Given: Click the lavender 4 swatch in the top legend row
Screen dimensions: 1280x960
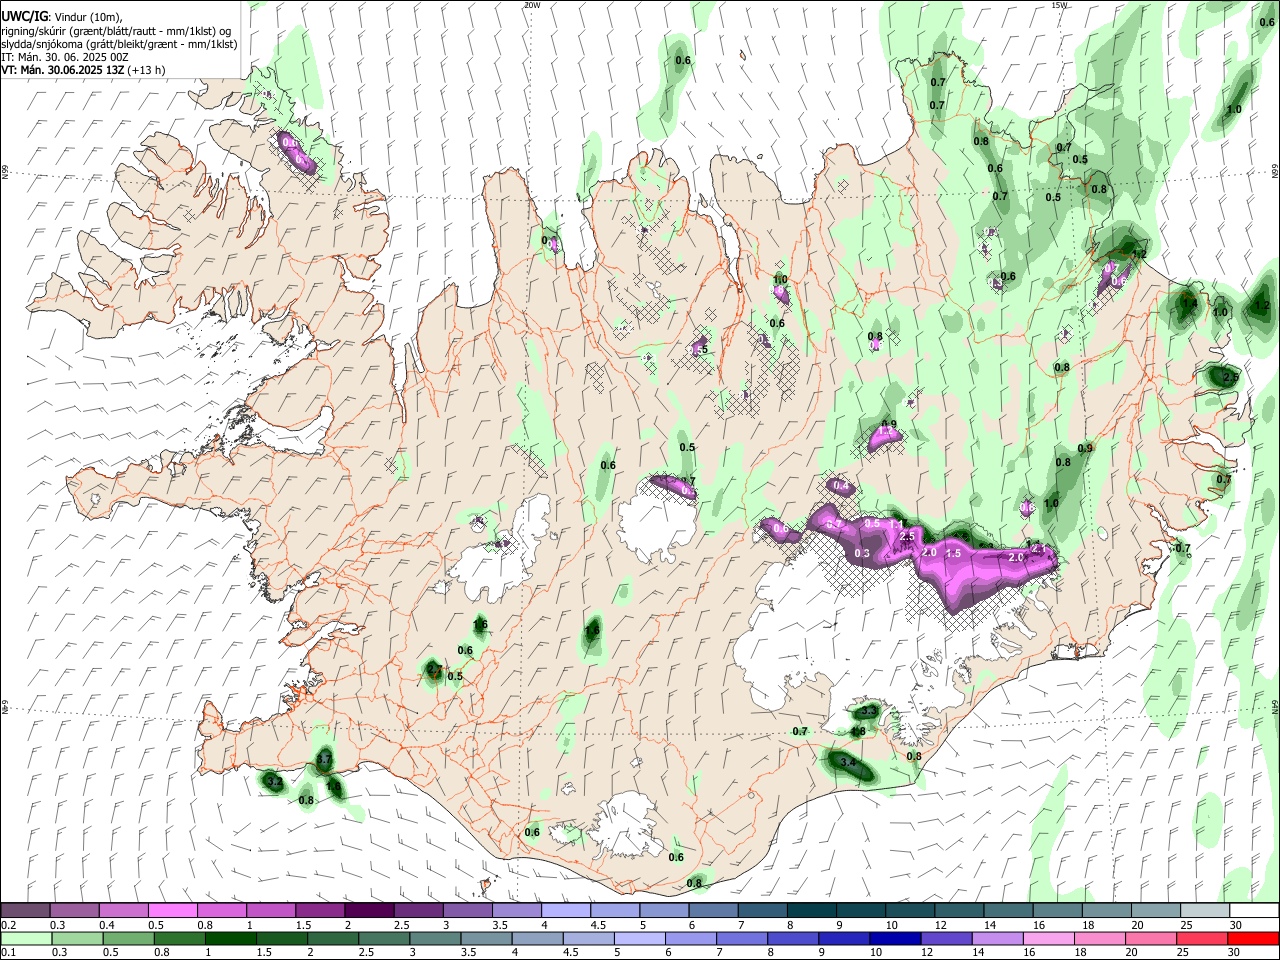Looking at the screenshot, I should (564, 911).
